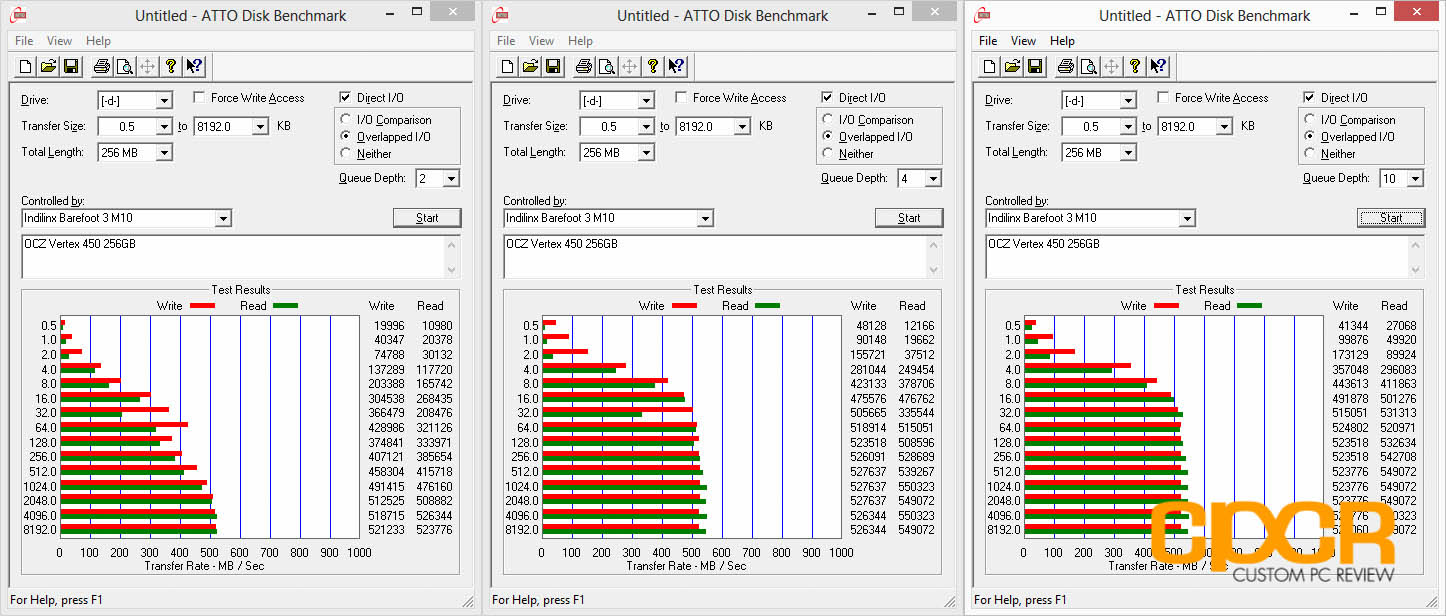This screenshot has width=1446, height=616.
Task: Open View menu in Queue Depth 2 window
Action: pos(59,41)
